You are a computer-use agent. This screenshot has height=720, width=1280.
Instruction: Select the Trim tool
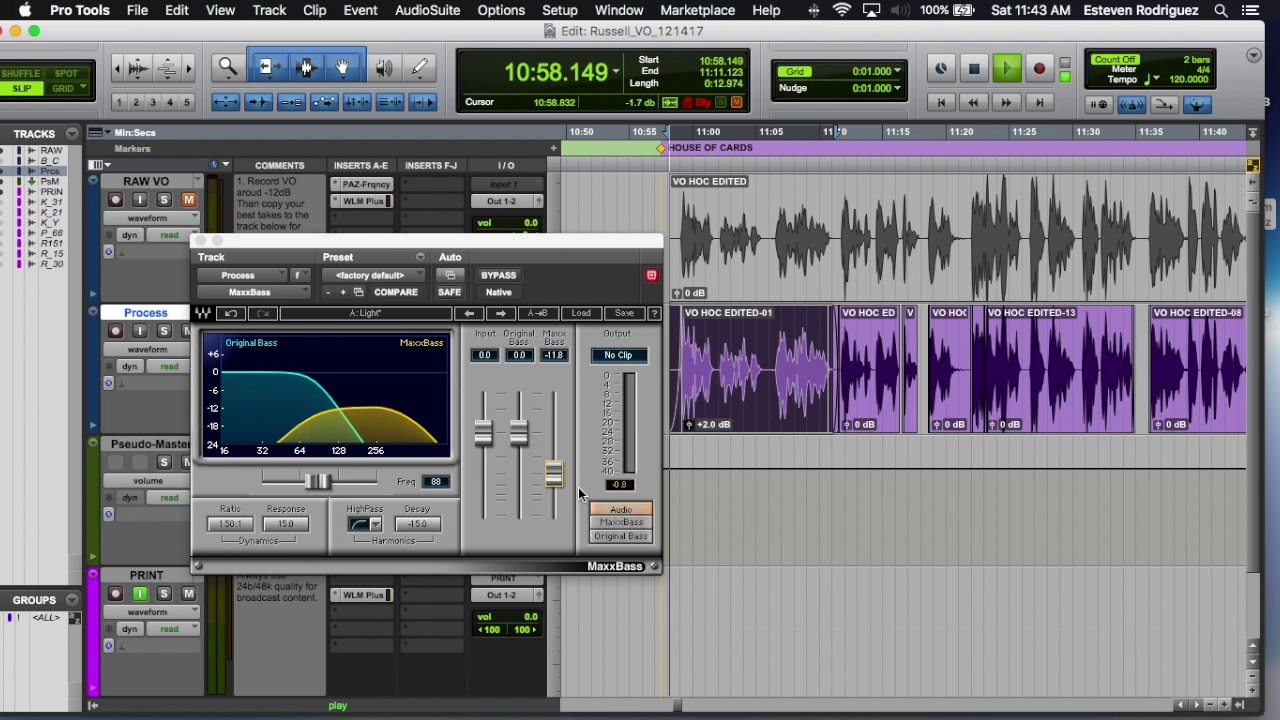270,68
